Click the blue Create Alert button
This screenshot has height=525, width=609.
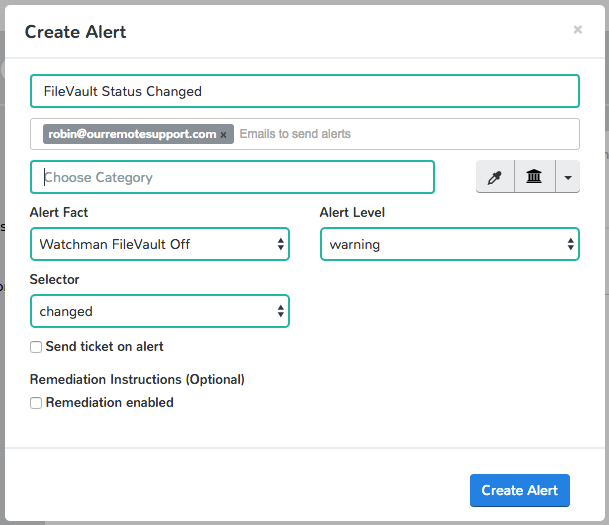(520, 490)
